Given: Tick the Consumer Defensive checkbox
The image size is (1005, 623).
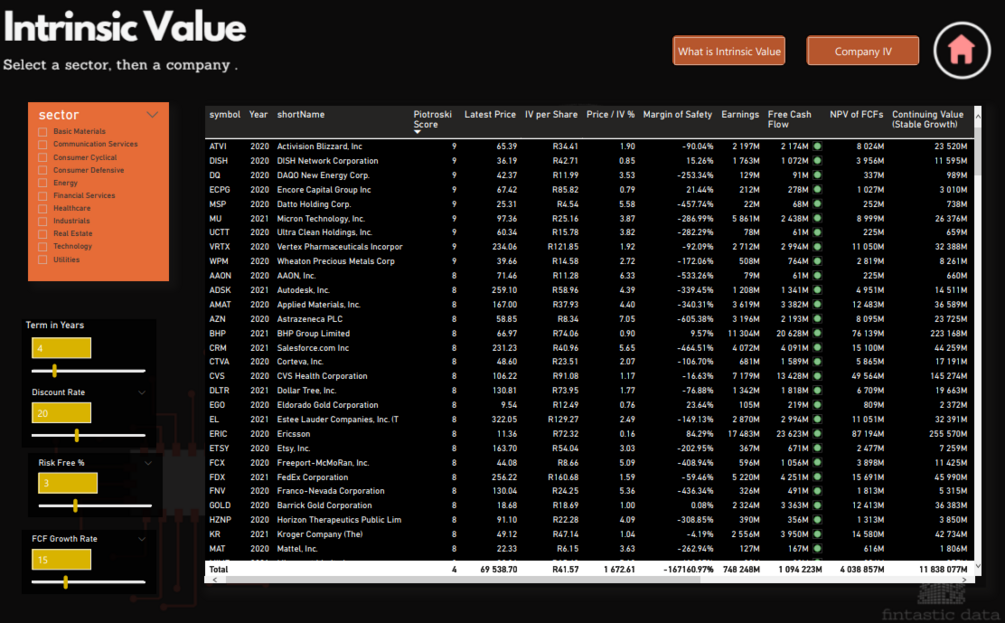Looking at the screenshot, I should [x=43, y=170].
